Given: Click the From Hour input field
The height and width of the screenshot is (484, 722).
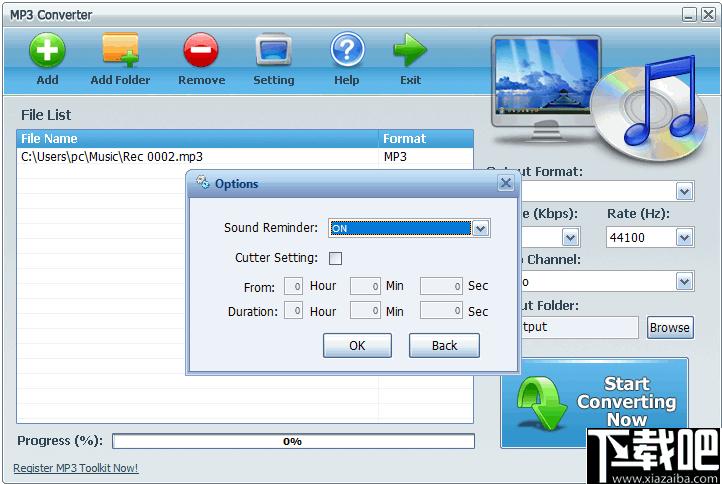Looking at the screenshot, I should [293, 286].
